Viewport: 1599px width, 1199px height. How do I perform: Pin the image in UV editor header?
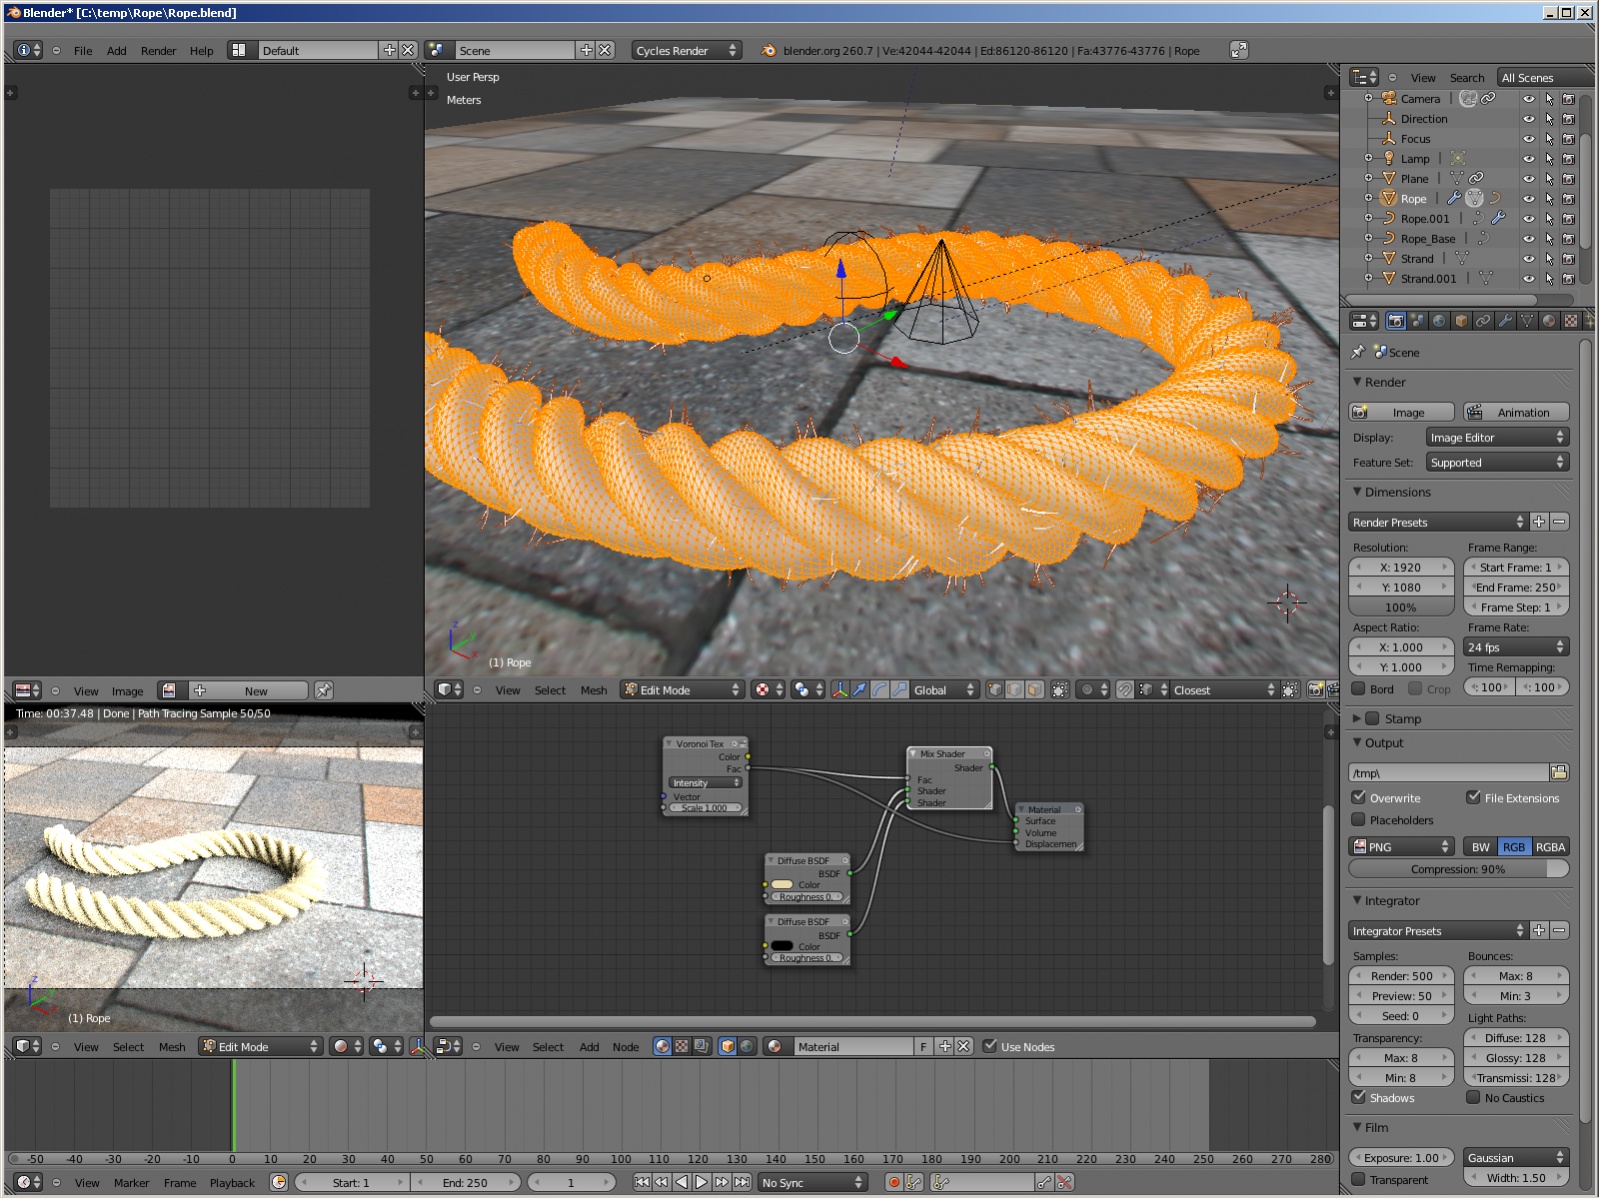[x=324, y=691]
